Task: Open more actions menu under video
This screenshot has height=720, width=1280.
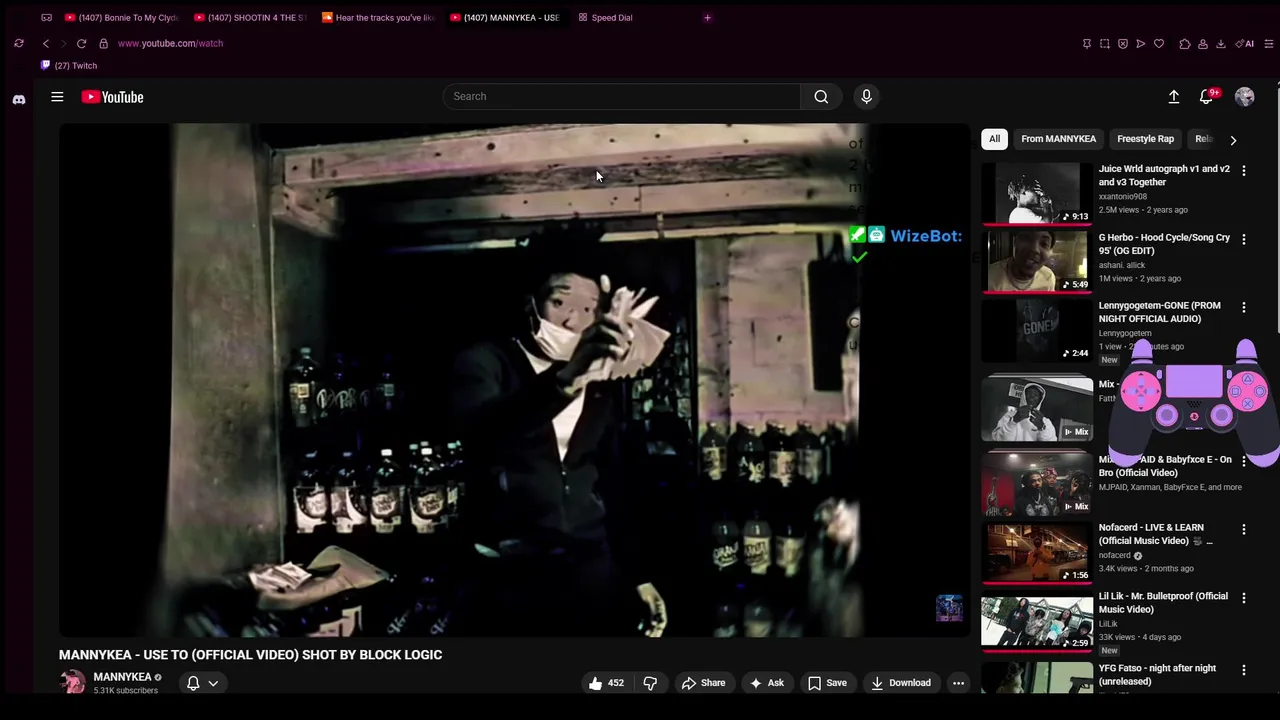Action: (x=958, y=683)
